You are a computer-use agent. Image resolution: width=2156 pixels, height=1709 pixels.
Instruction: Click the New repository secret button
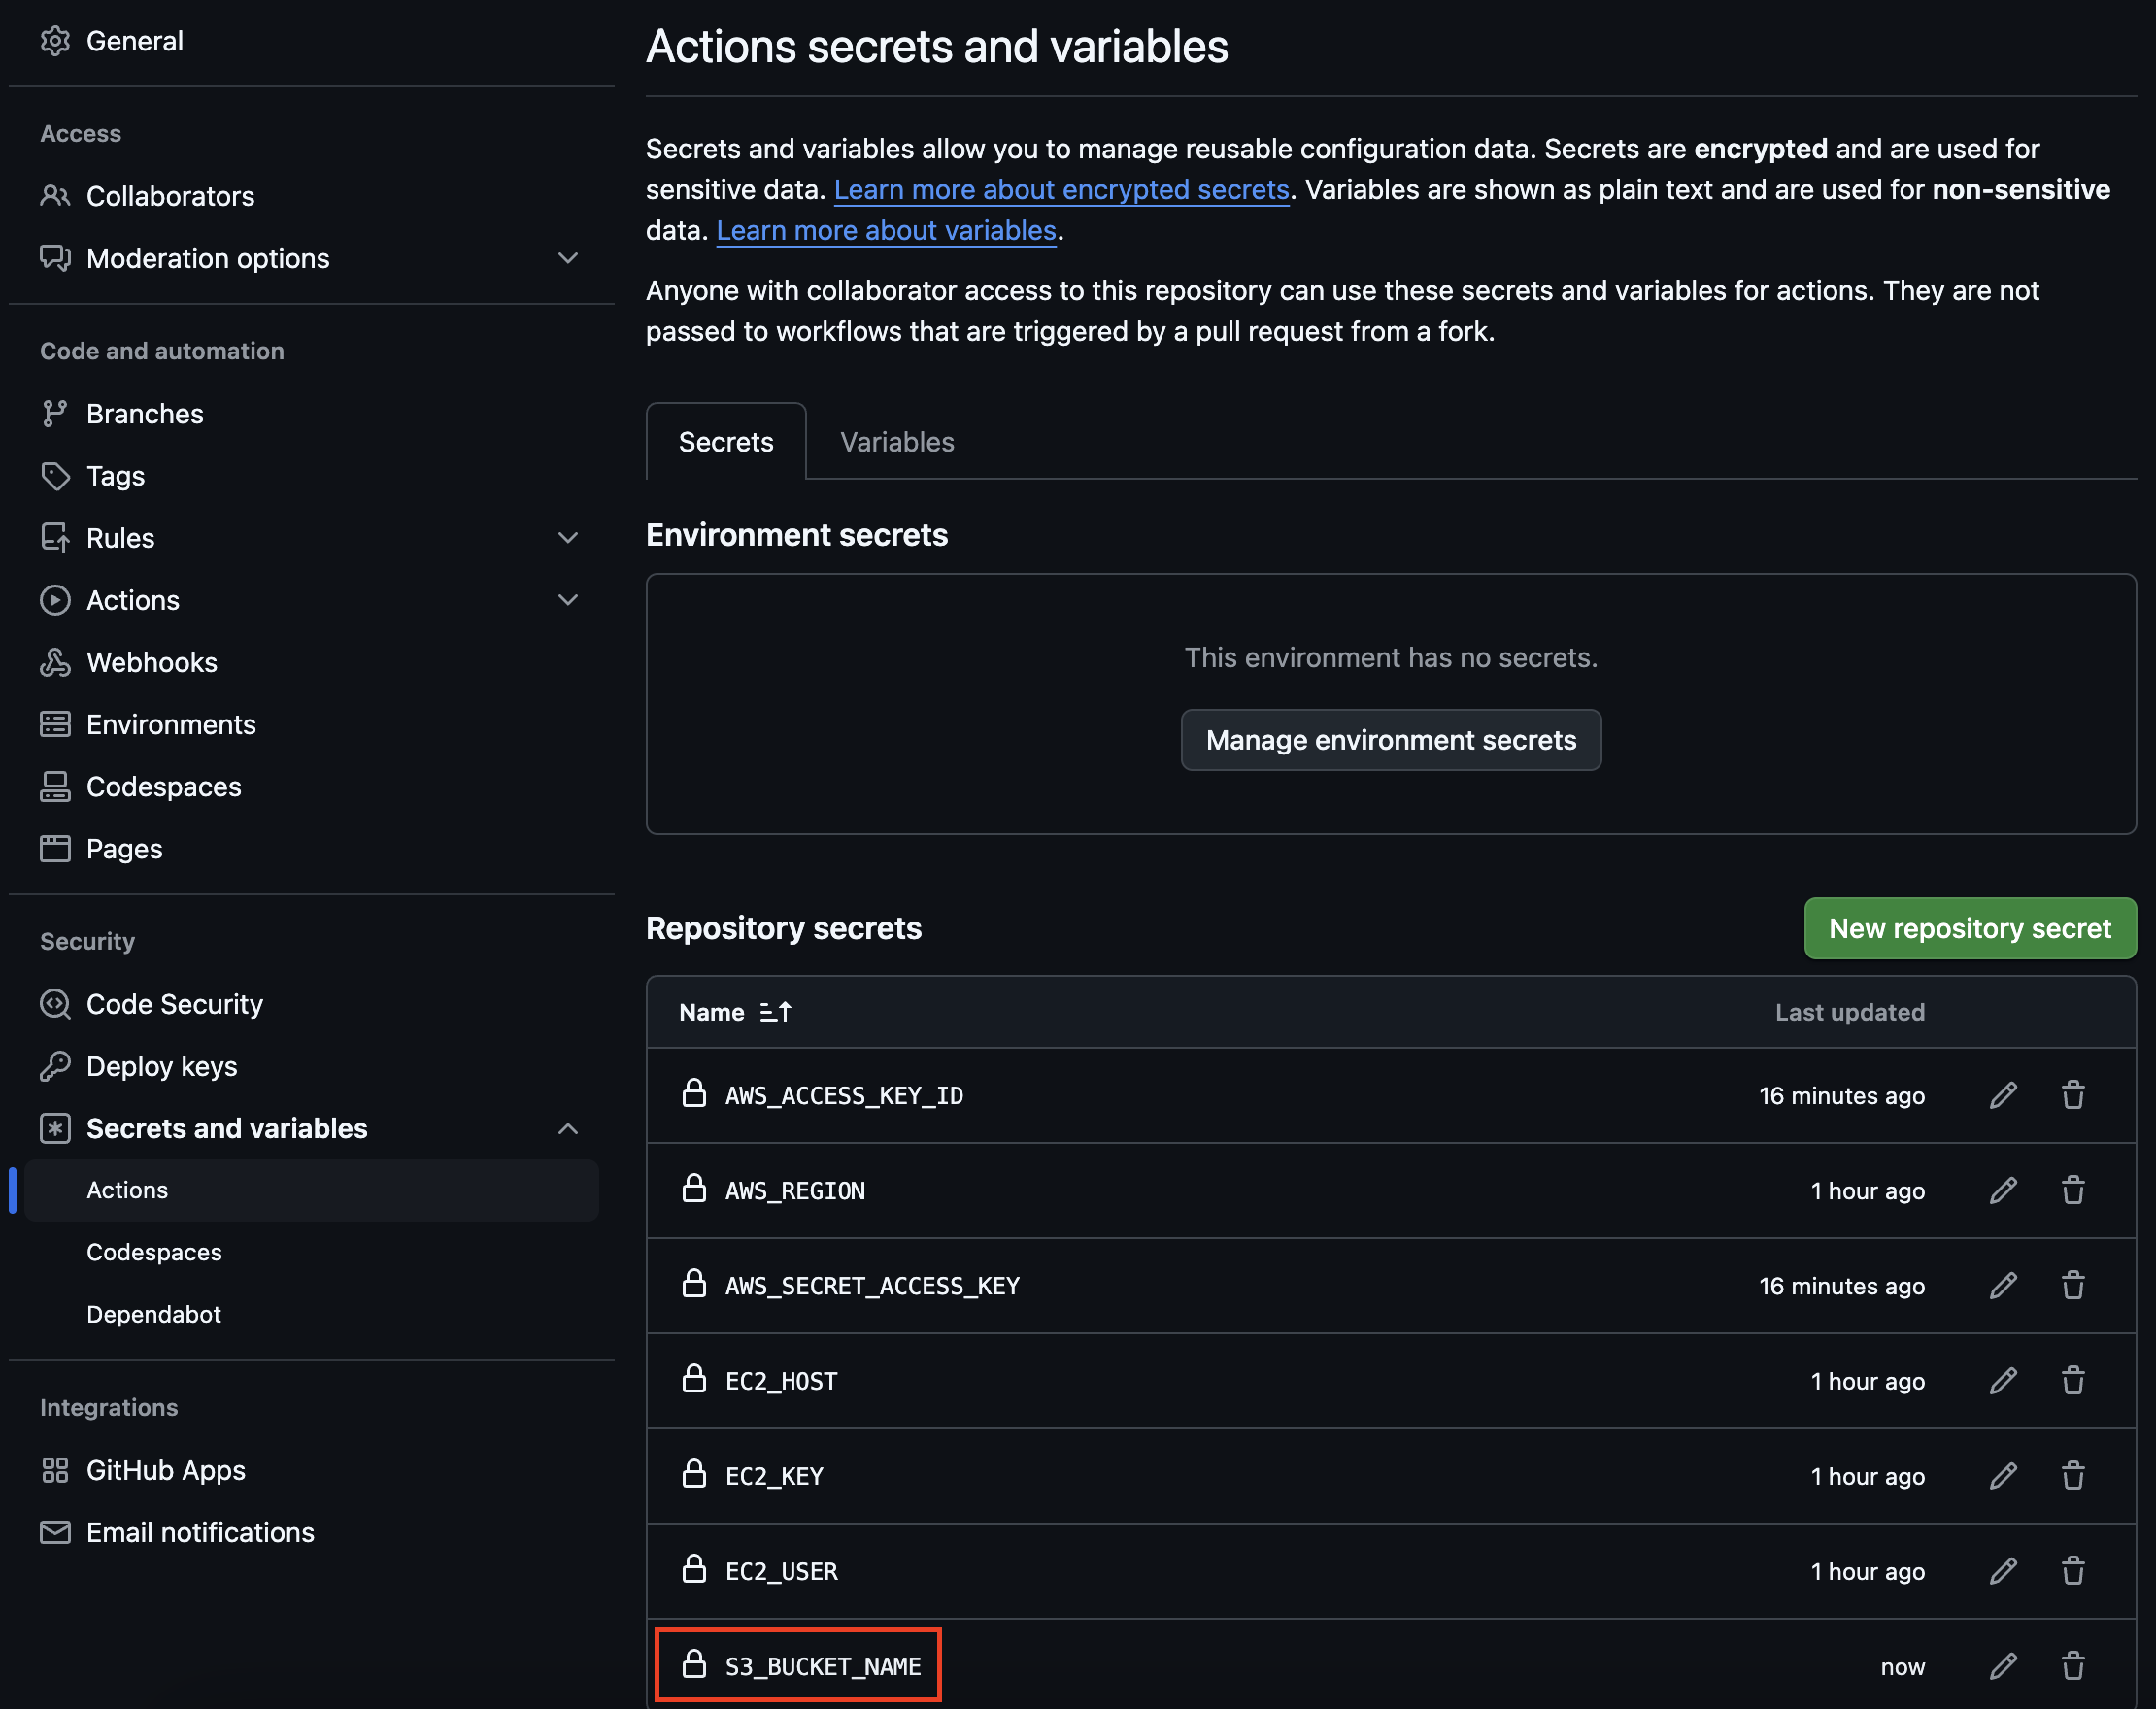click(x=1969, y=928)
